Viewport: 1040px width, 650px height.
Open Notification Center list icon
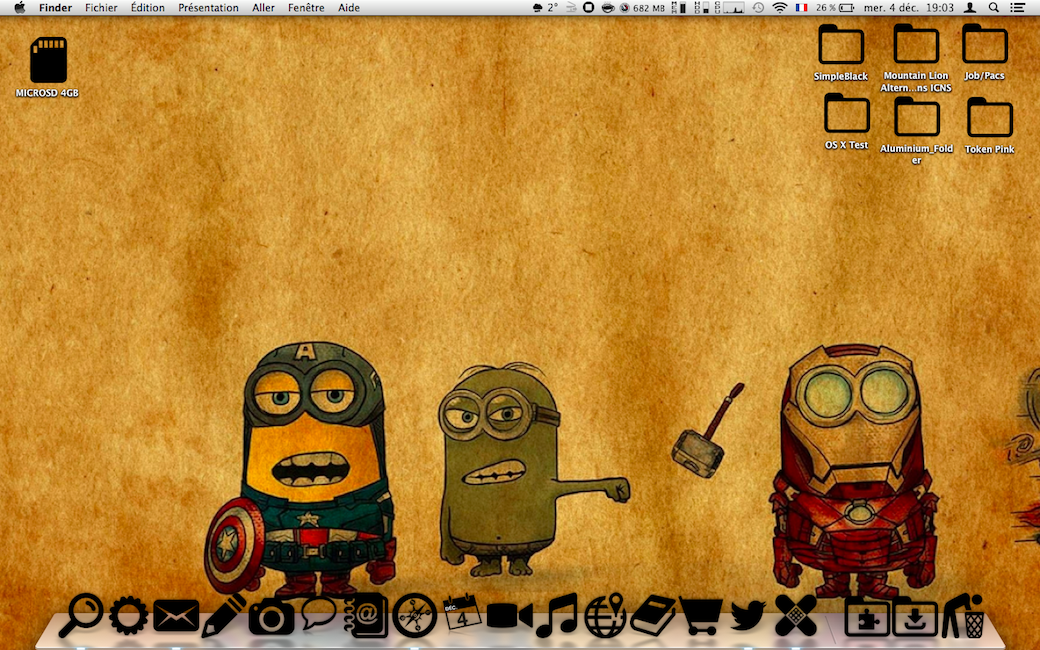(1017, 7)
